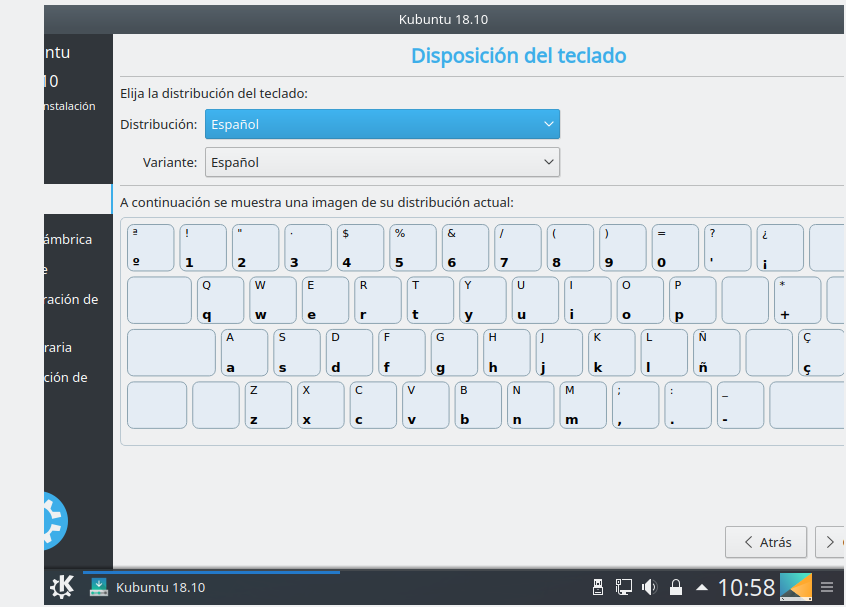Open removable devices tray icon
Image resolution: width=846 pixels, height=607 pixels.
pyautogui.click(x=598, y=587)
